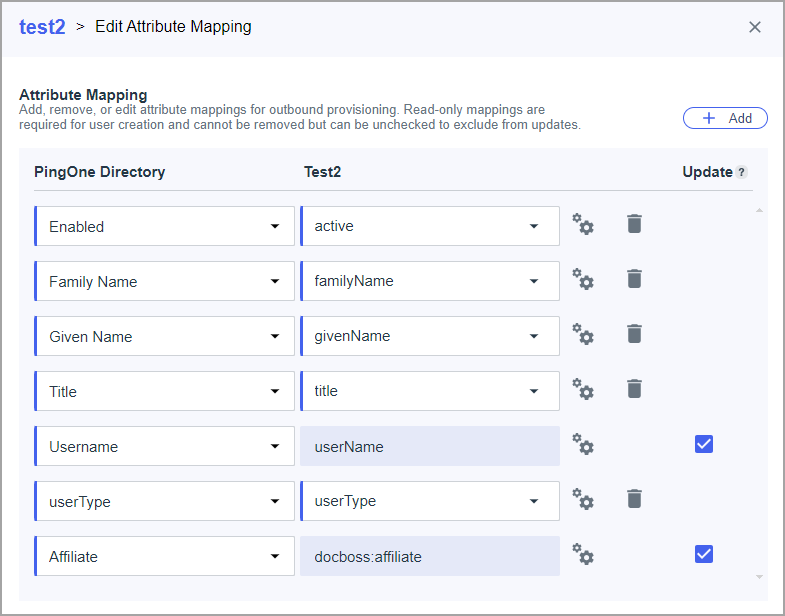The height and width of the screenshot is (616, 785).
Task: Go back via the test2 breadcrumb link
Action: coord(42,27)
